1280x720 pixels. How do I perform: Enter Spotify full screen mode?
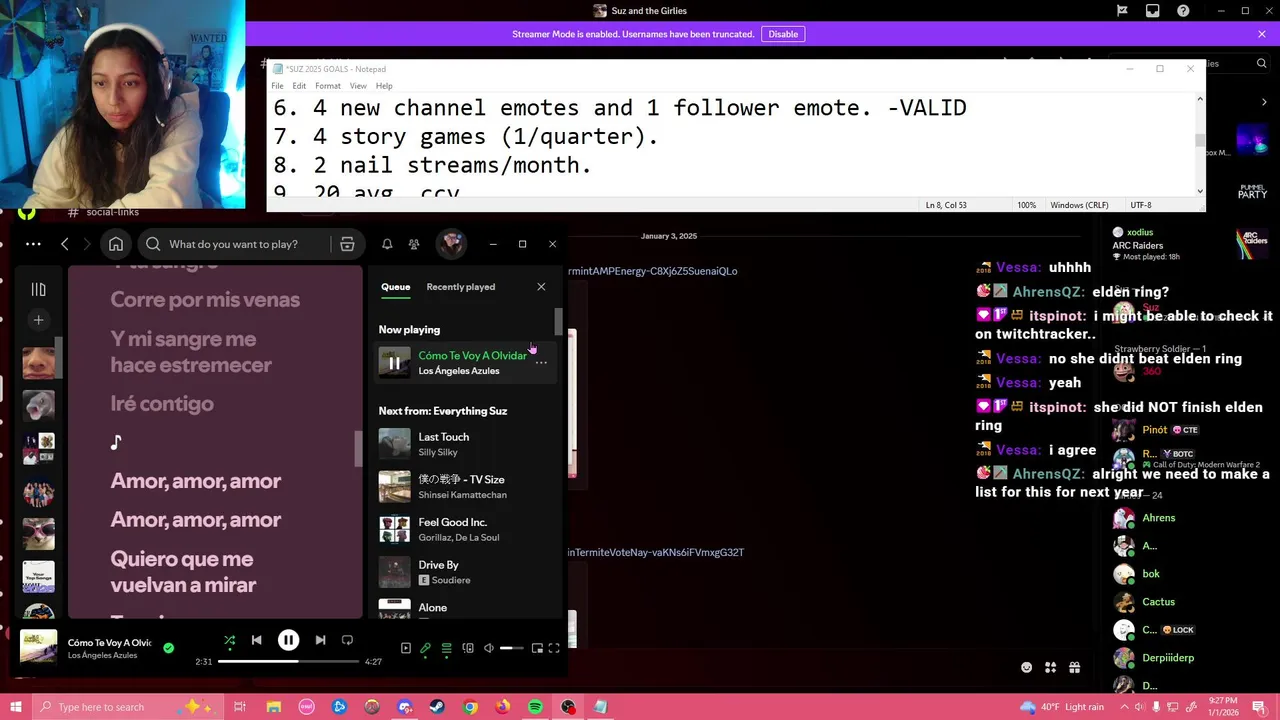(554, 648)
